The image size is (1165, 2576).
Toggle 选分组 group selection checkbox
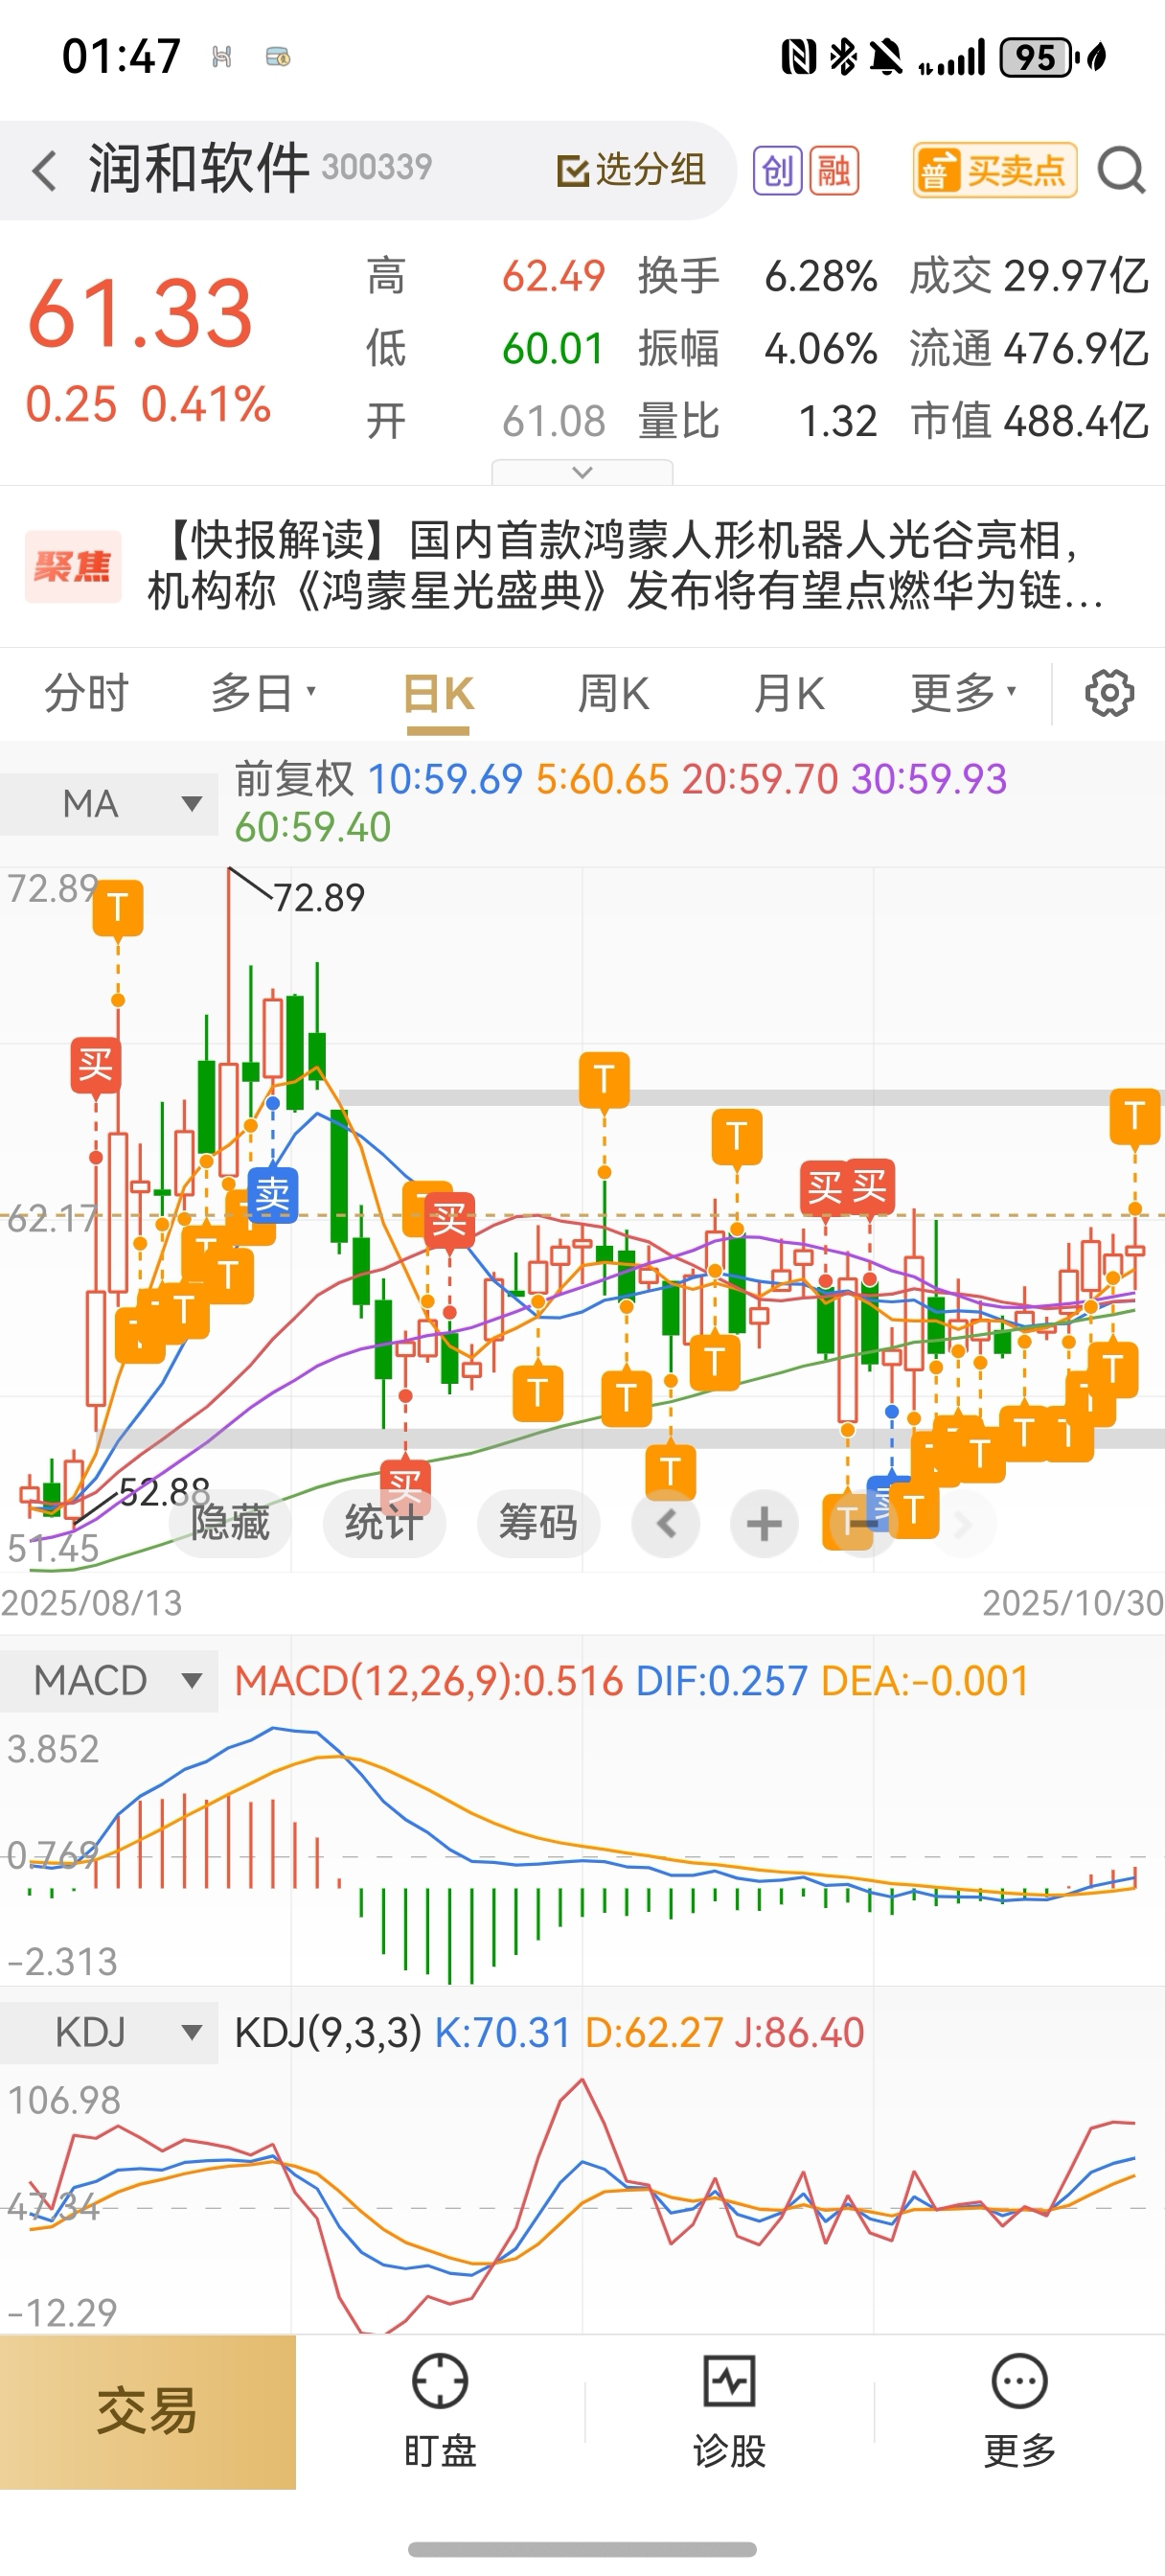(631, 170)
